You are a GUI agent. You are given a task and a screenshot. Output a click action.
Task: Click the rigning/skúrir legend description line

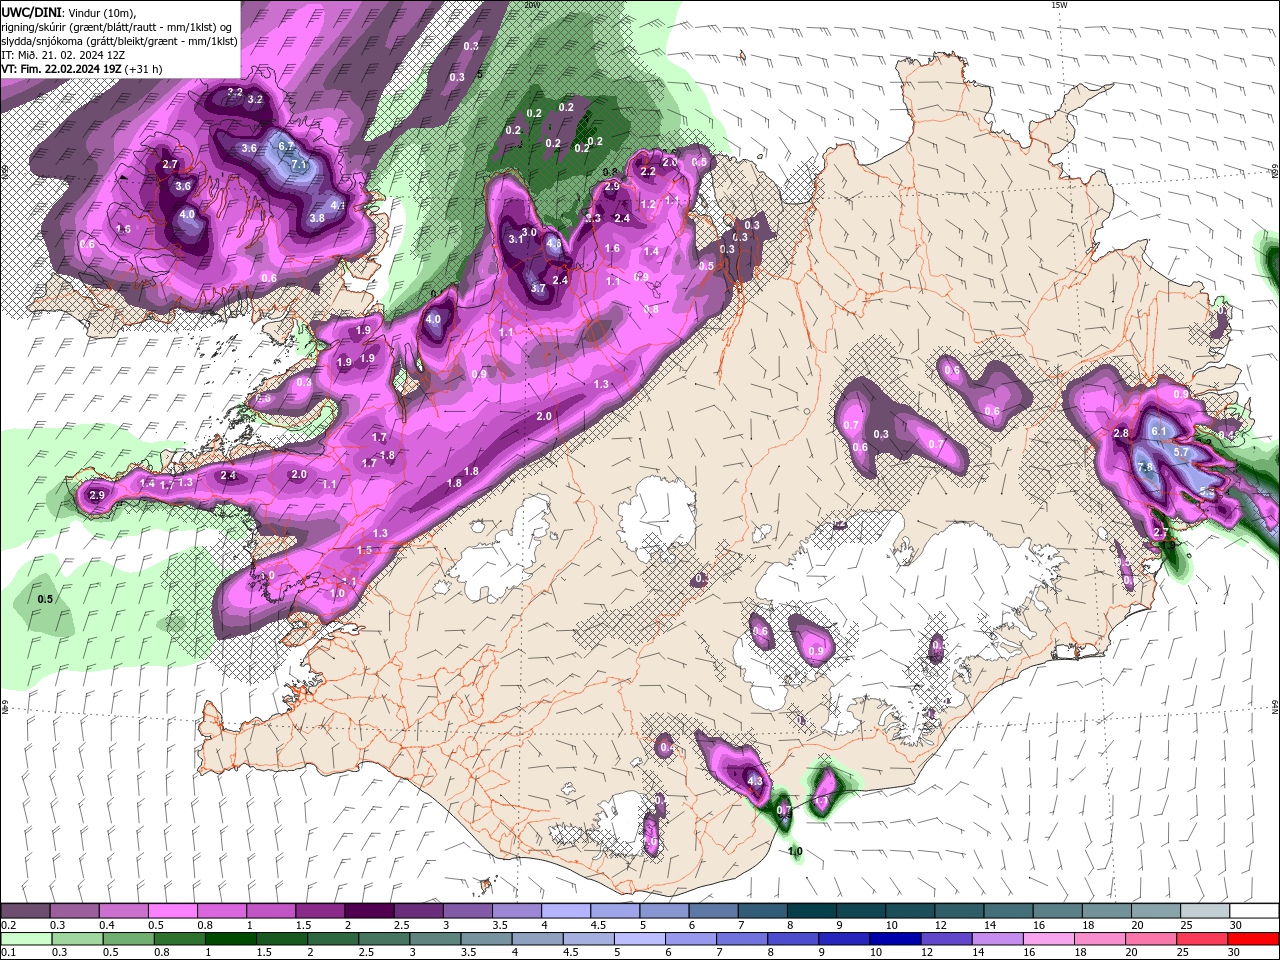118,26
